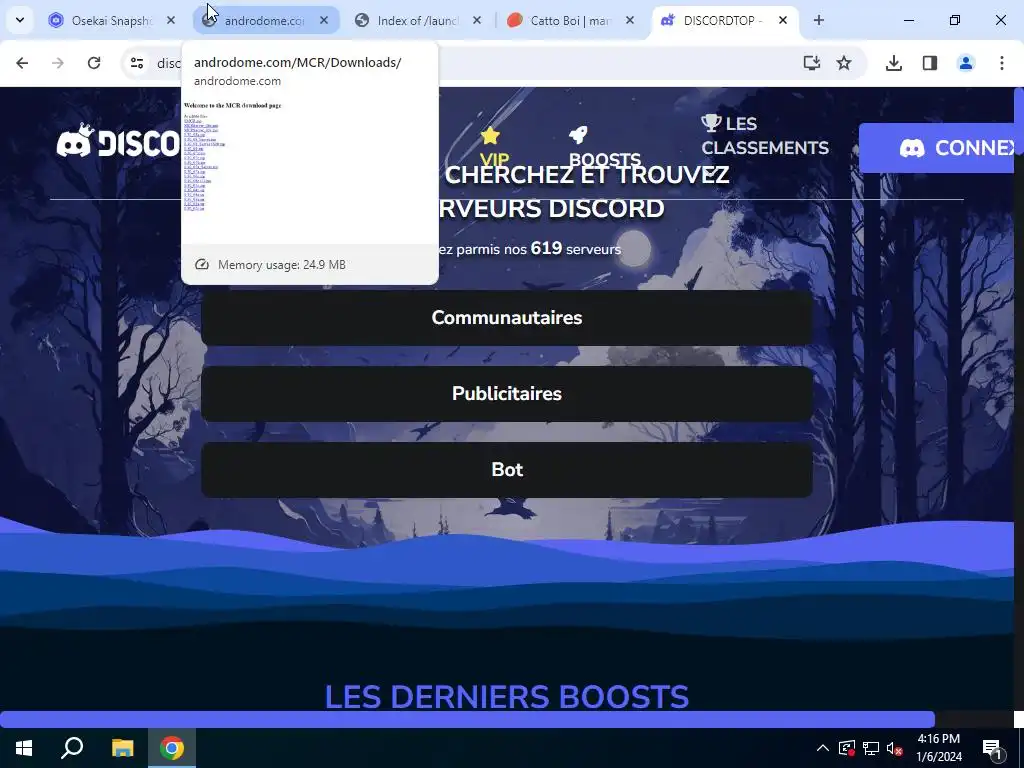Click the Chrome taskbar icon
The image size is (1024, 768).
pos(172,748)
